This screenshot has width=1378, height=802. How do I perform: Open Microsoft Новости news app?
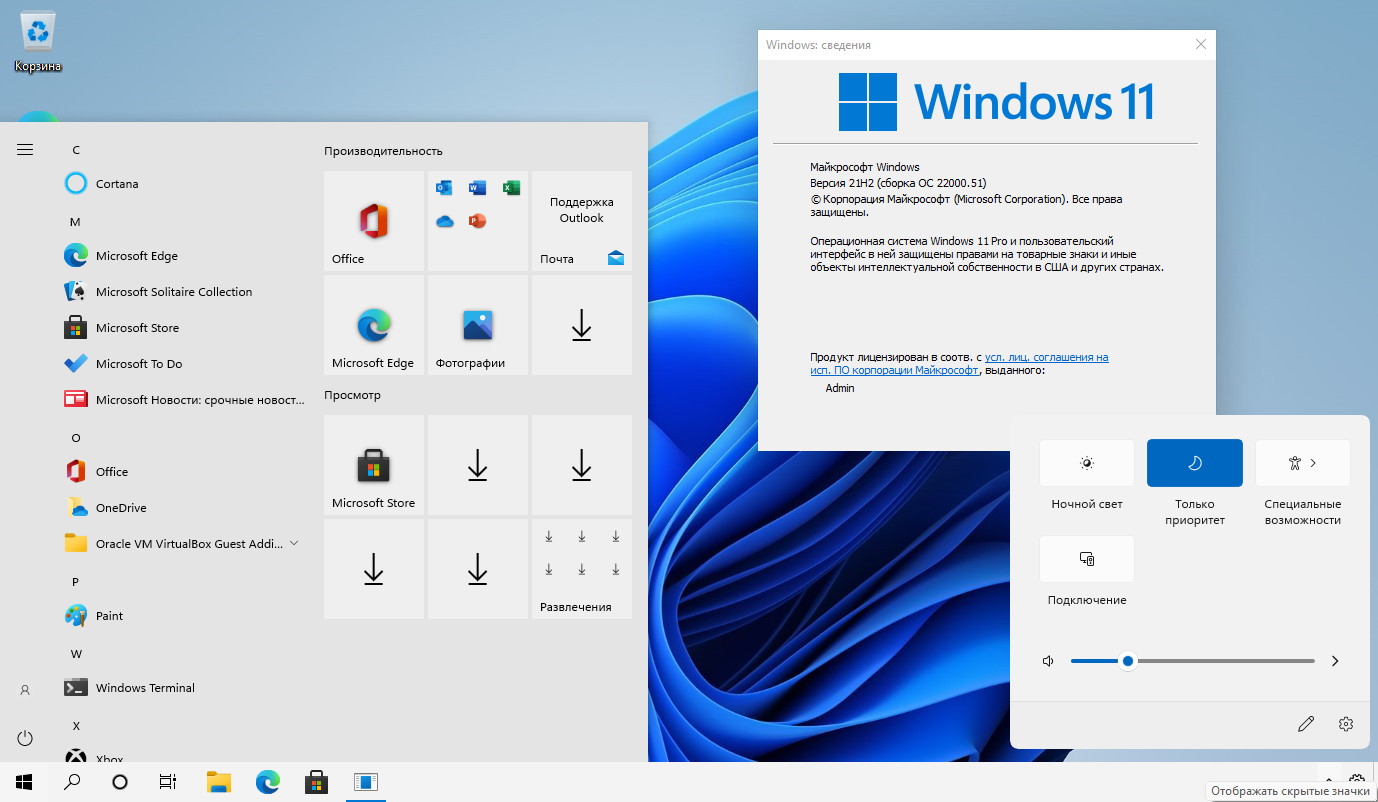184,400
